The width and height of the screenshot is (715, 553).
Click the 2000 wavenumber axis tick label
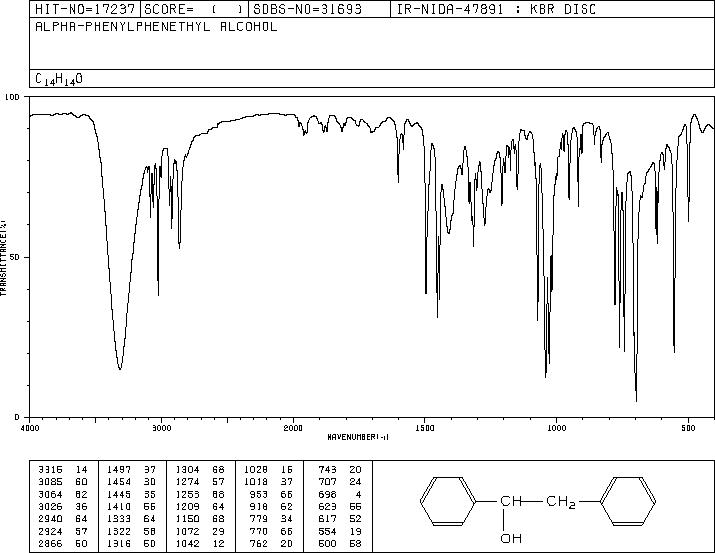tap(293, 428)
